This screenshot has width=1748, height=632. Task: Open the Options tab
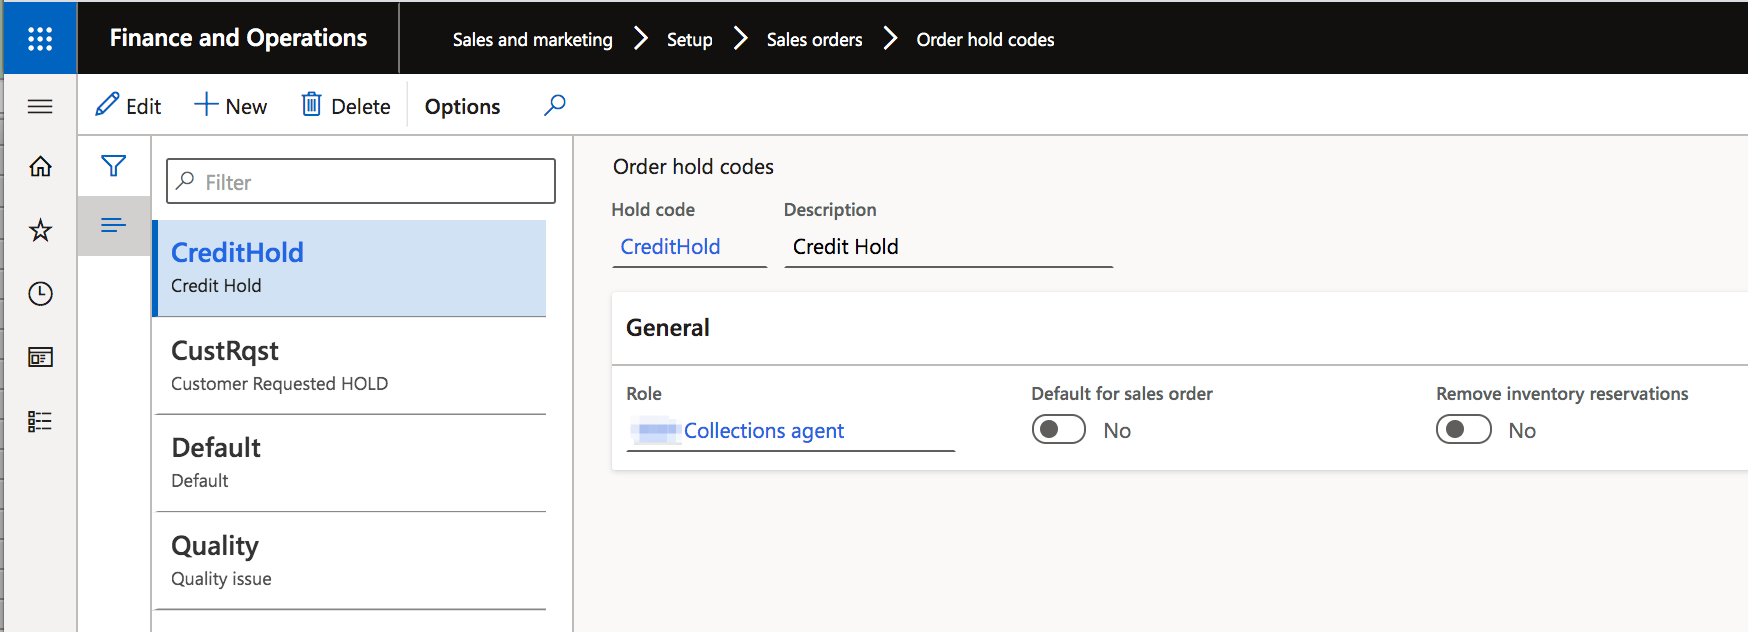coord(462,106)
